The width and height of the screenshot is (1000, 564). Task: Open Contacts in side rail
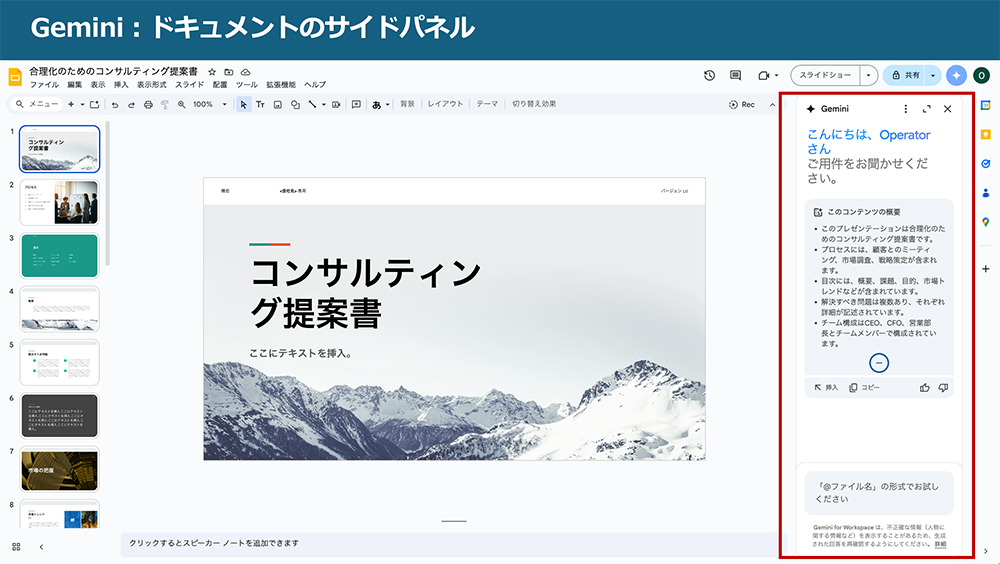click(985, 193)
